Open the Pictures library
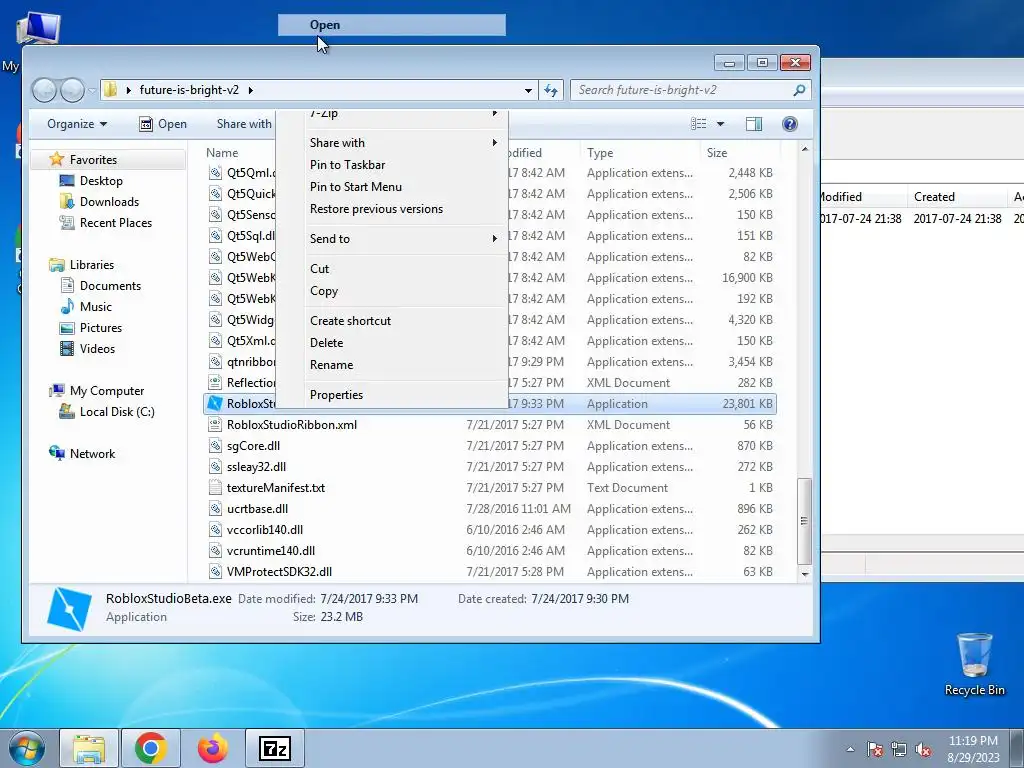The height and width of the screenshot is (768, 1024). [x=101, y=328]
